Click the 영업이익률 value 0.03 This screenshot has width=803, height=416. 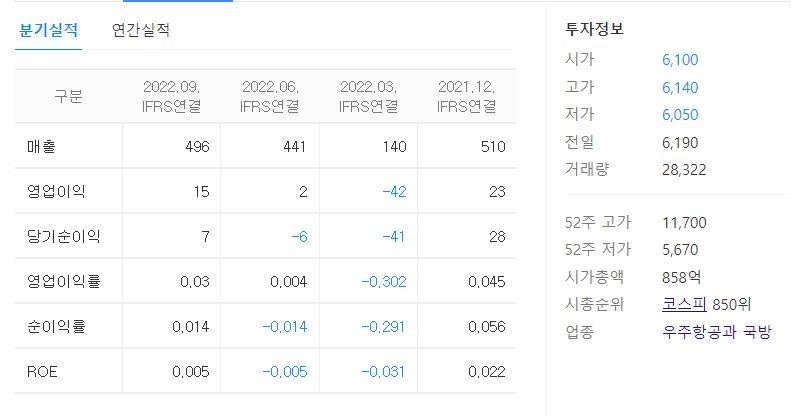tap(195, 282)
